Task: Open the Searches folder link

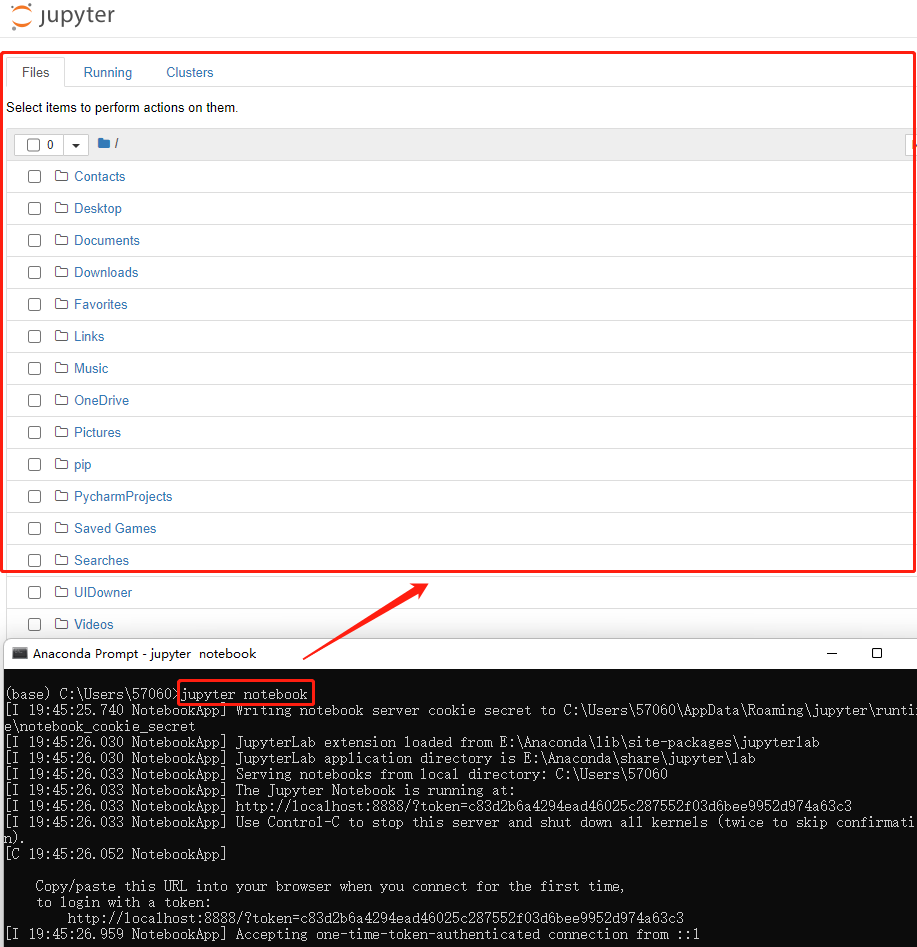Action: (101, 560)
